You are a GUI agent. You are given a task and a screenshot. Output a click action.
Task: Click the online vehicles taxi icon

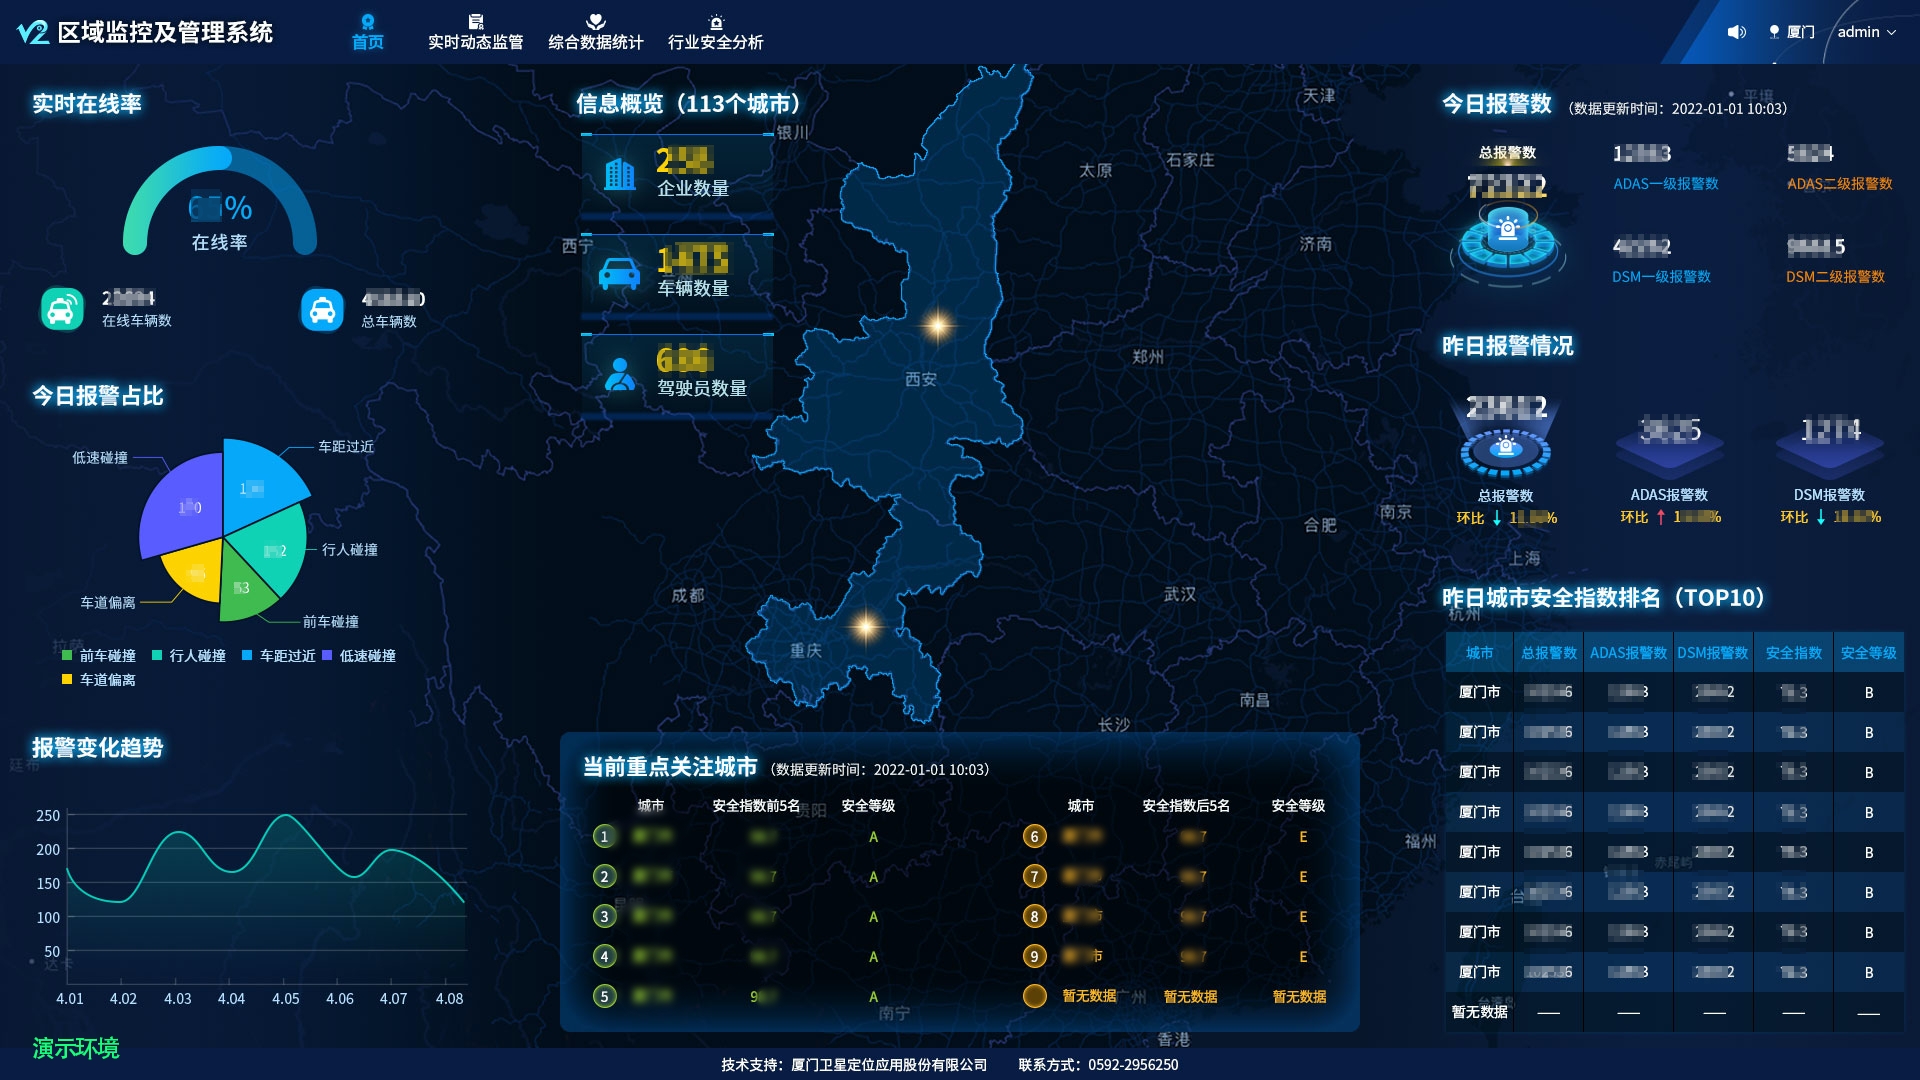pyautogui.click(x=62, y=309)
